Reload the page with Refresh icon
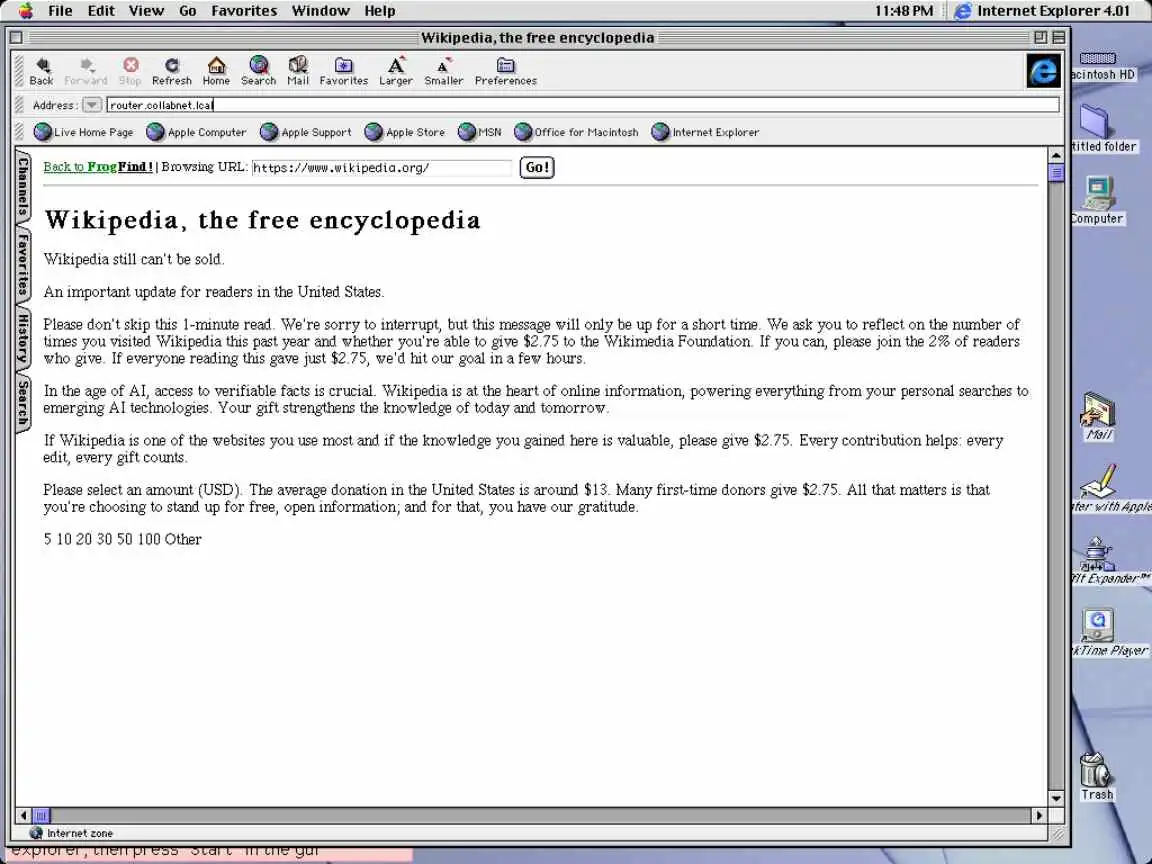 (172, 71)
